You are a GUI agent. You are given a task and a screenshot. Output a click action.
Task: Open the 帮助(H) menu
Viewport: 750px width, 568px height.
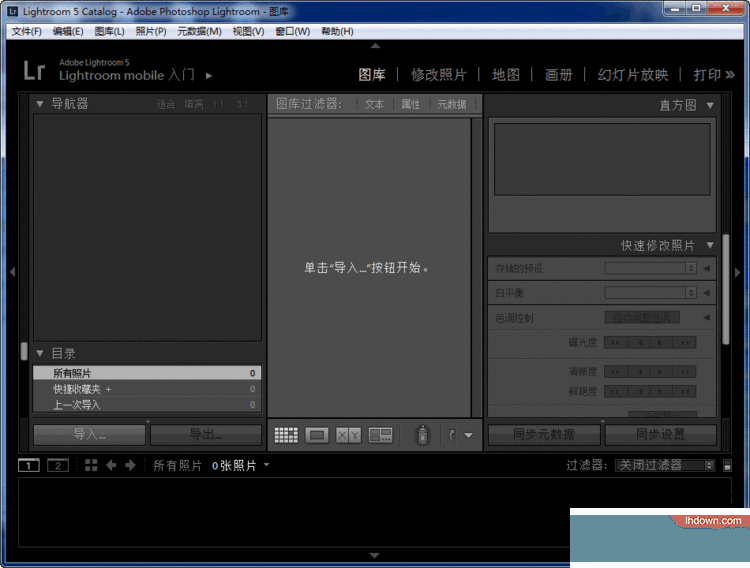[337, 32]
